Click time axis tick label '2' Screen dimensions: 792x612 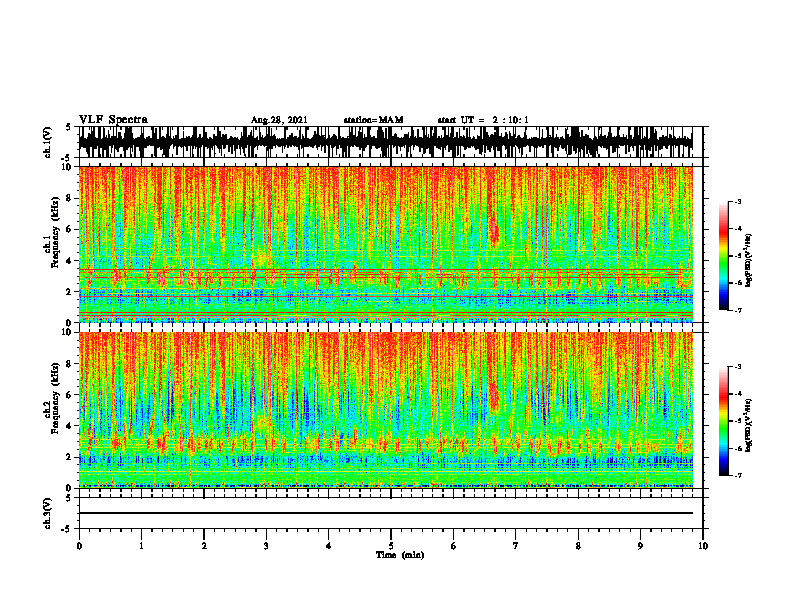(x=204, y=546)
